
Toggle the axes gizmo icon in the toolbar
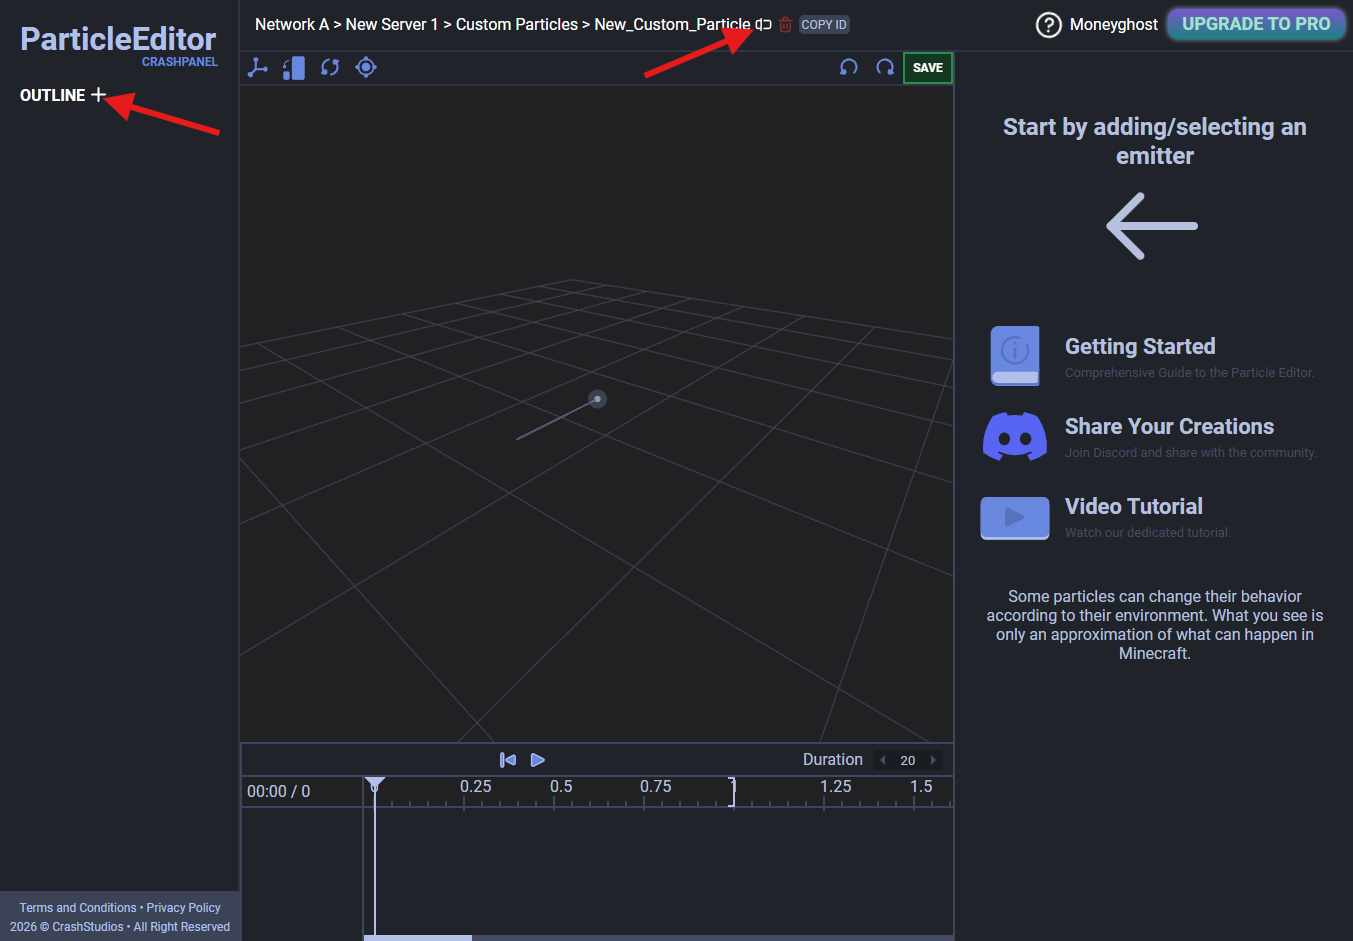point(258,68)
